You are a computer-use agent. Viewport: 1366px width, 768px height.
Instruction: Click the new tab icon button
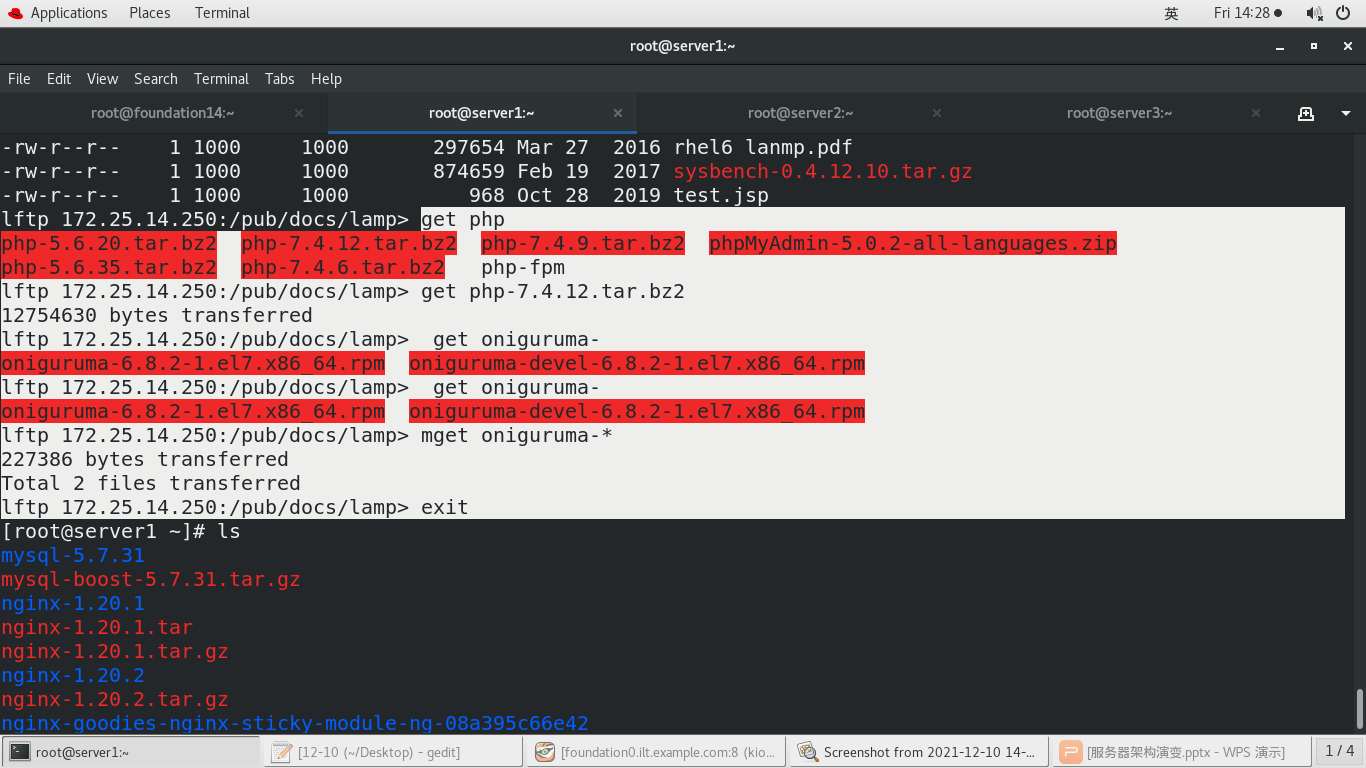[x=1305, y=113]
